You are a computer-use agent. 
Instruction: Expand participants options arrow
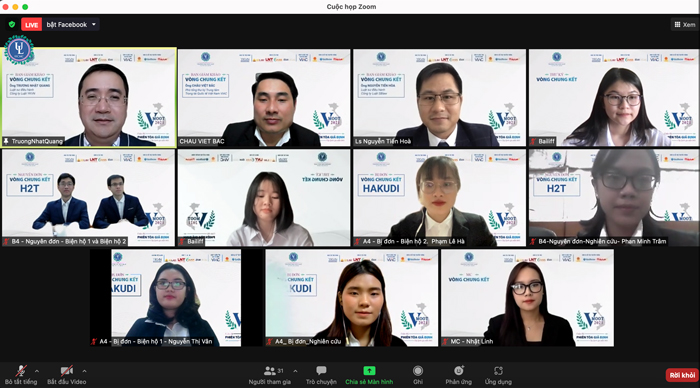point(295,371)
